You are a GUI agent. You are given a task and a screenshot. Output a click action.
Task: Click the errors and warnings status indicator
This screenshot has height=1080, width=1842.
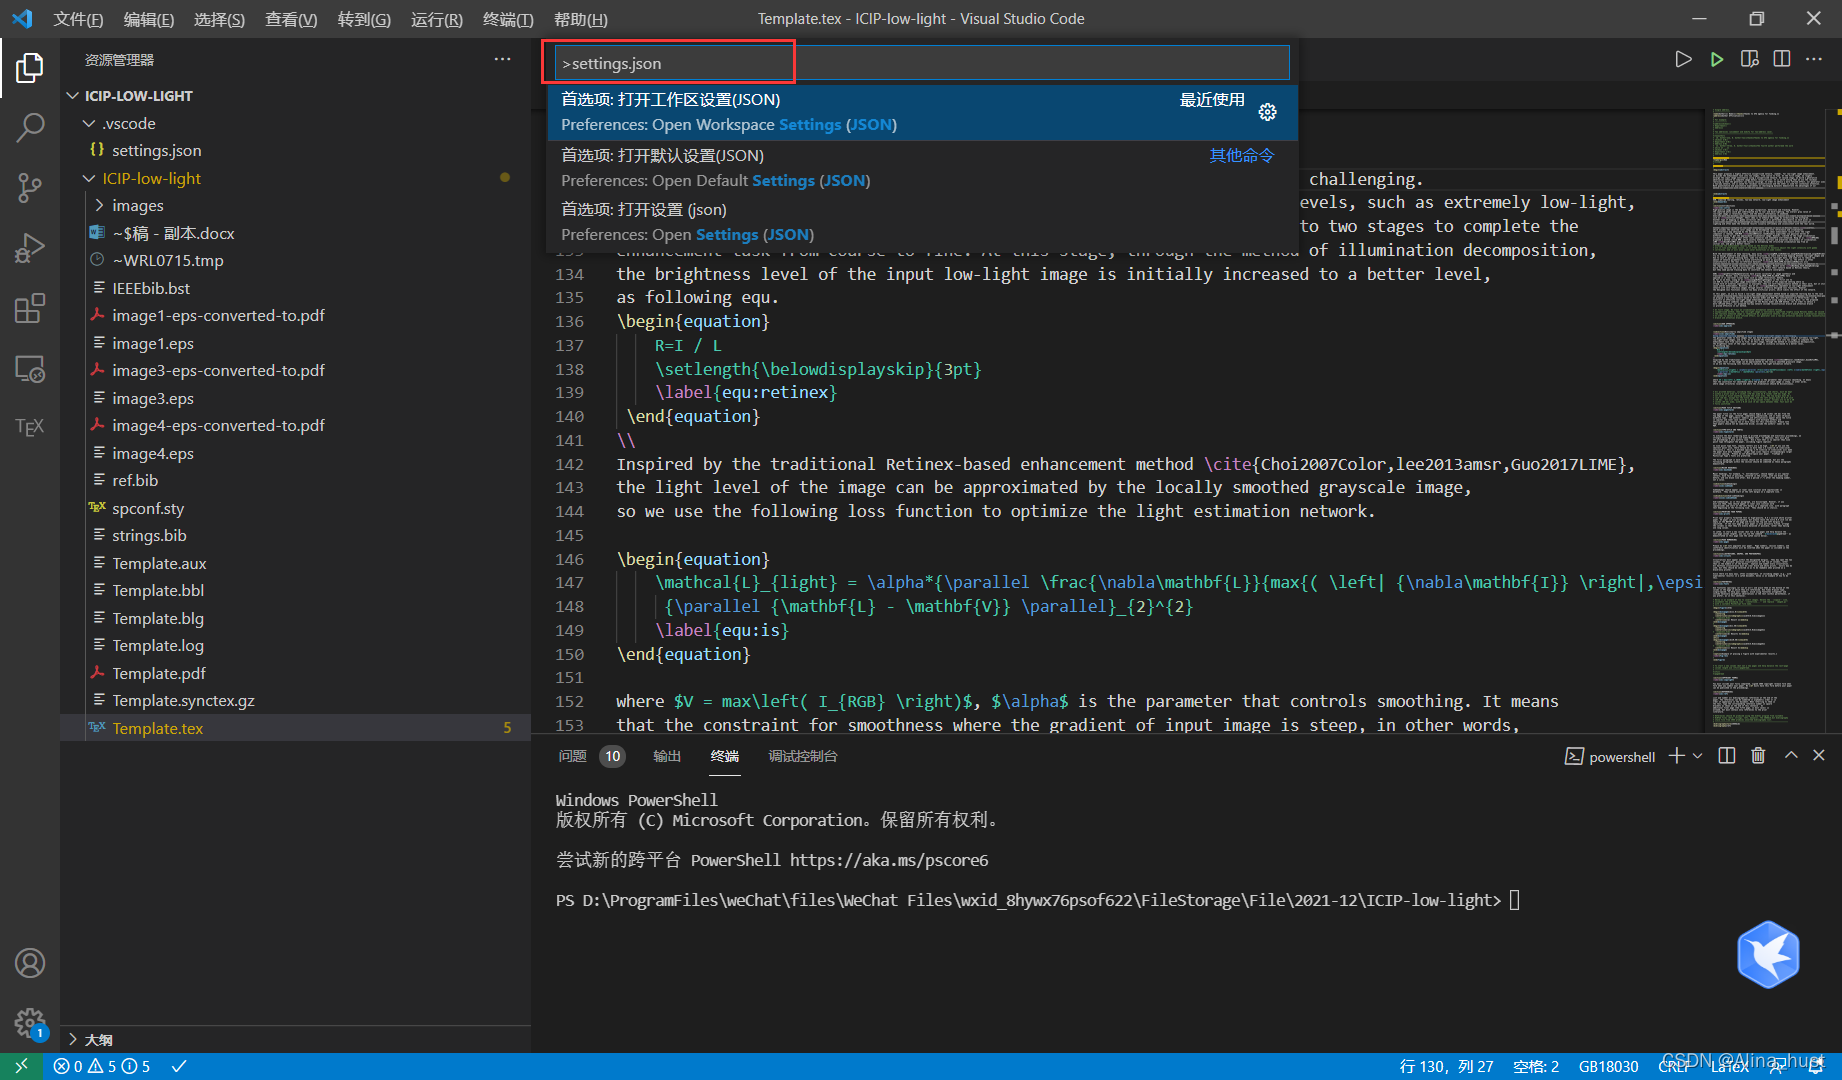point(102,1066)
